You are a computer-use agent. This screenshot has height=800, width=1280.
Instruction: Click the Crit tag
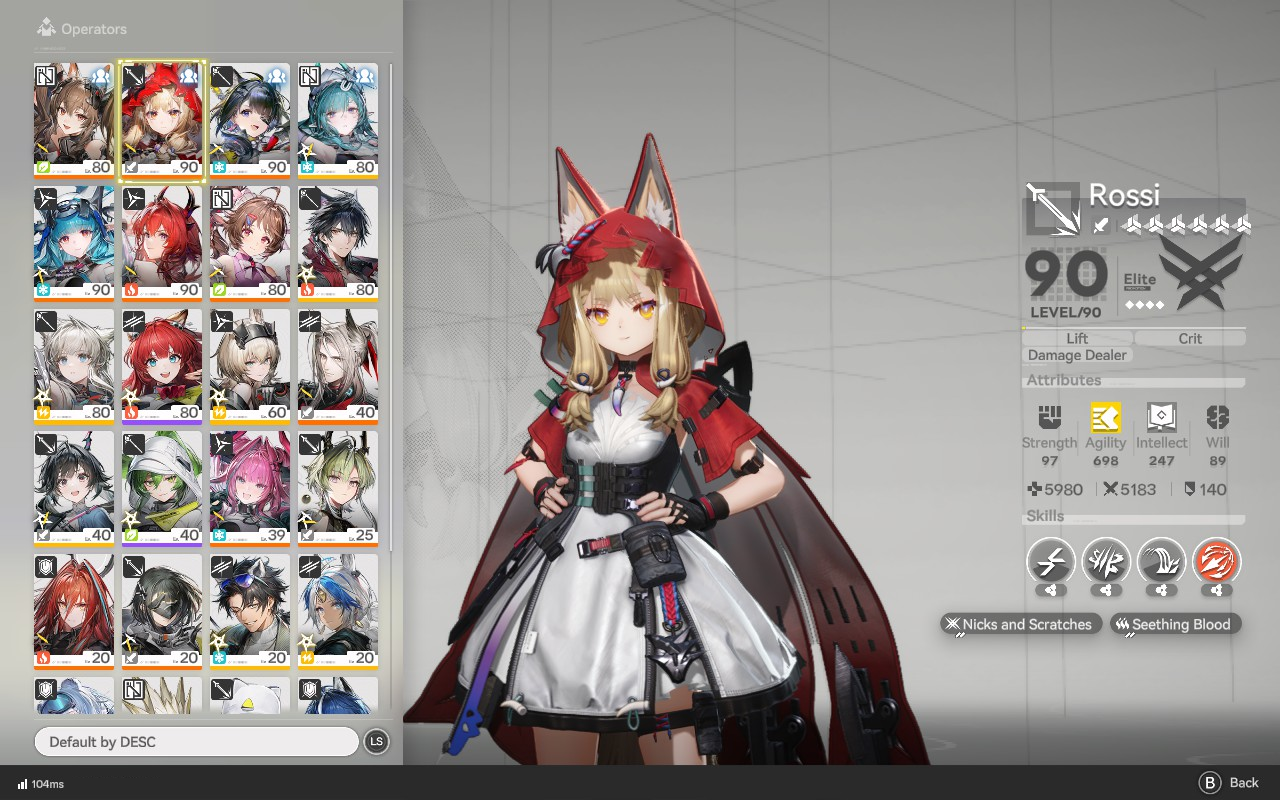[1190, 338]
